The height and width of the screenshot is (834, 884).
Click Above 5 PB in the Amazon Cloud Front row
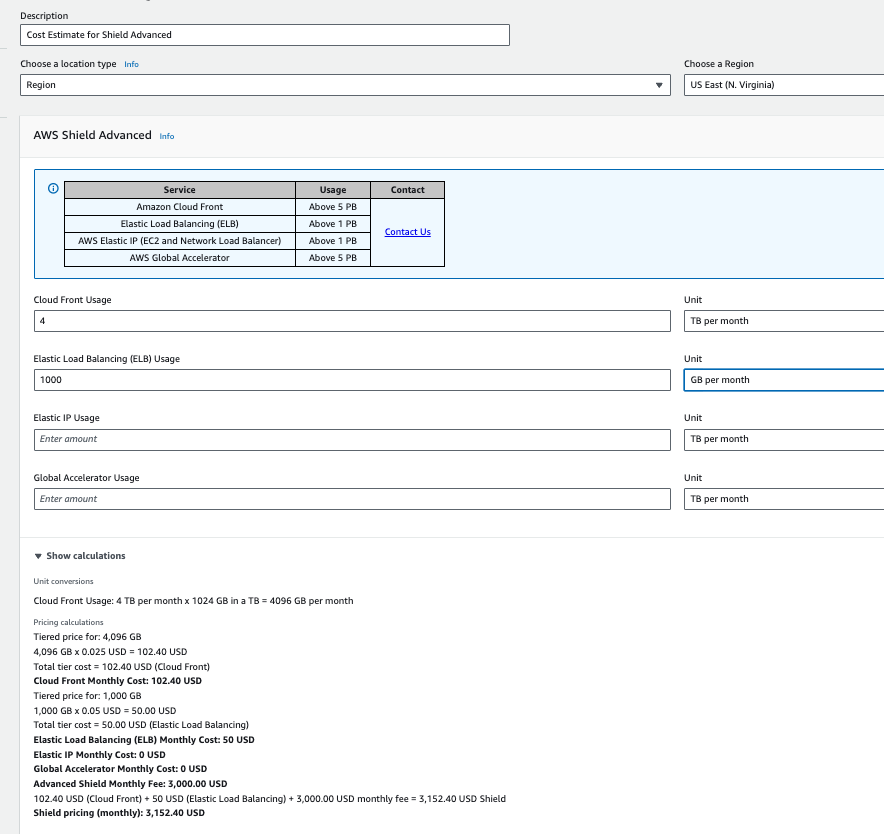(333, 207)
